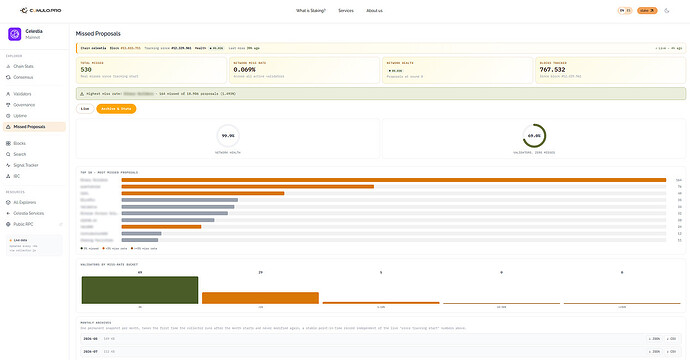Open Public RPC link
690x360 pixels.
pos(23,224)
